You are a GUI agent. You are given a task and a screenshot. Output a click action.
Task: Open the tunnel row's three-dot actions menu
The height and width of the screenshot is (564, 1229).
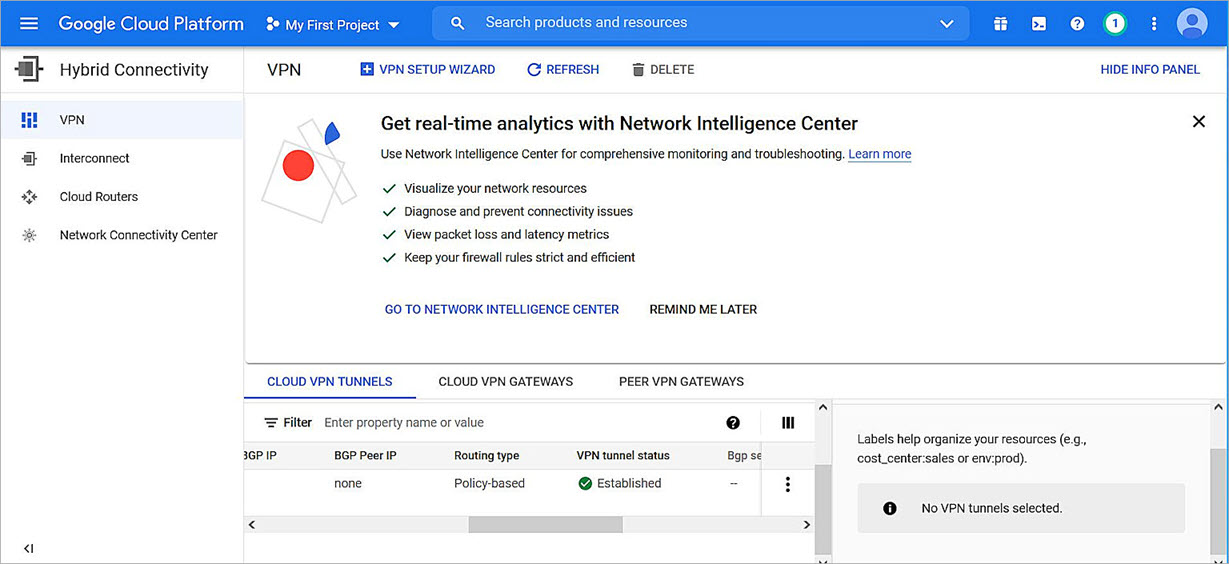click(x=788, y=484)
